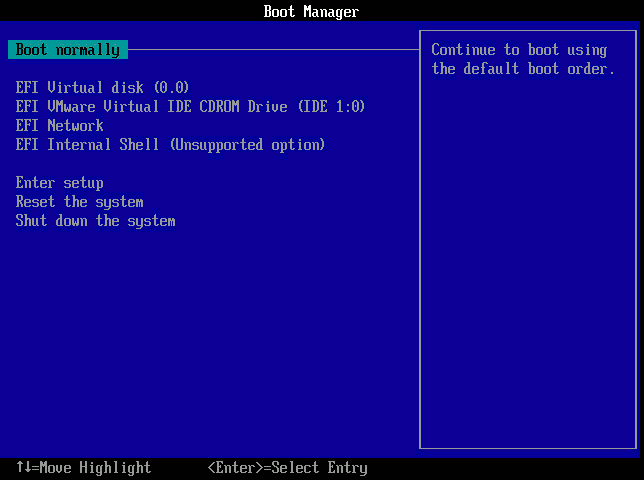Viewport: 644px width, 480px height.
Task: Click Reset the system
Action: click(80, 202)
